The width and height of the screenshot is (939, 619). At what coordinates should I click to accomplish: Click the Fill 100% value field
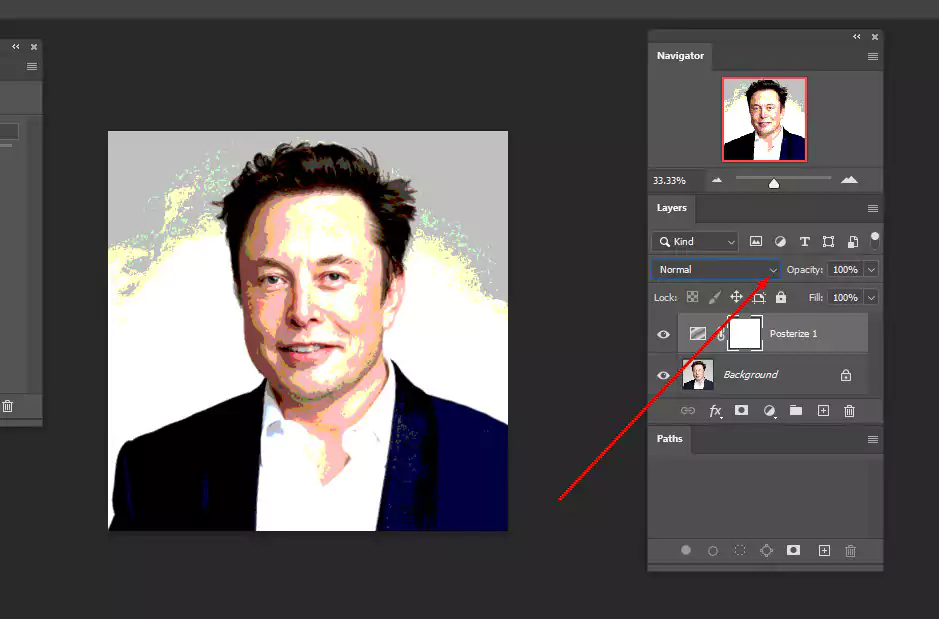click(845, 298)
